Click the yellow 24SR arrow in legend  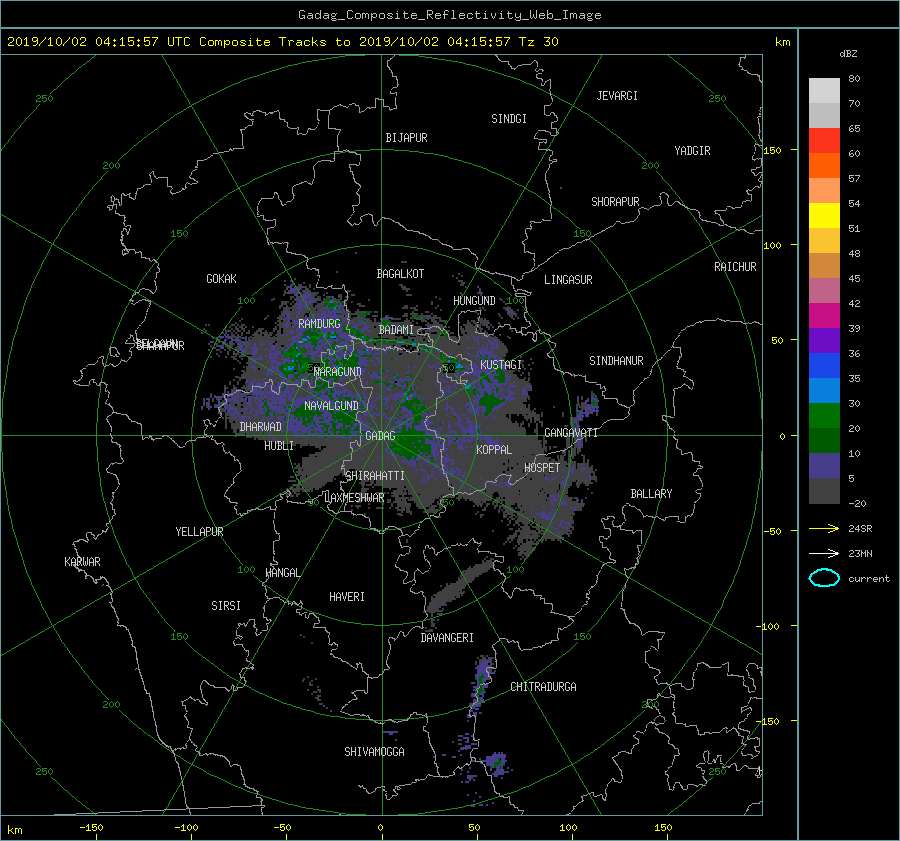point(824,528)
